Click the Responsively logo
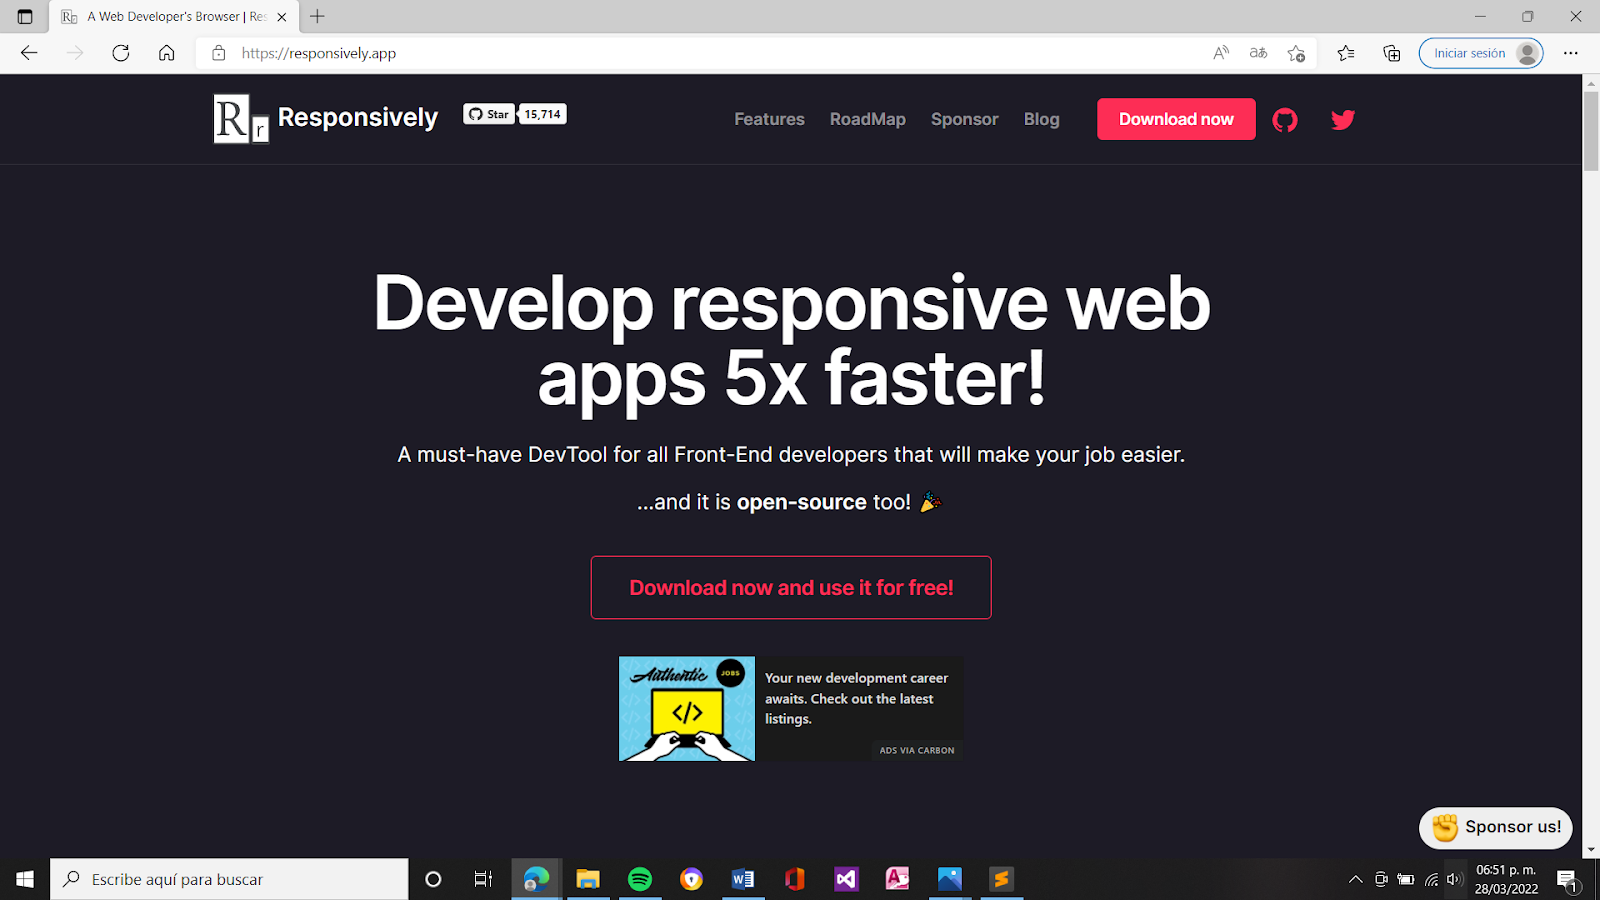 point(325,118)
